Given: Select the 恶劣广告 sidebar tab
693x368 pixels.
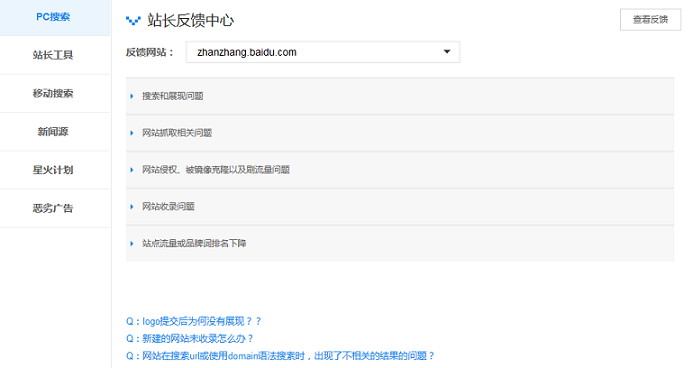Looking at the screenshot, I should [55, 209].
